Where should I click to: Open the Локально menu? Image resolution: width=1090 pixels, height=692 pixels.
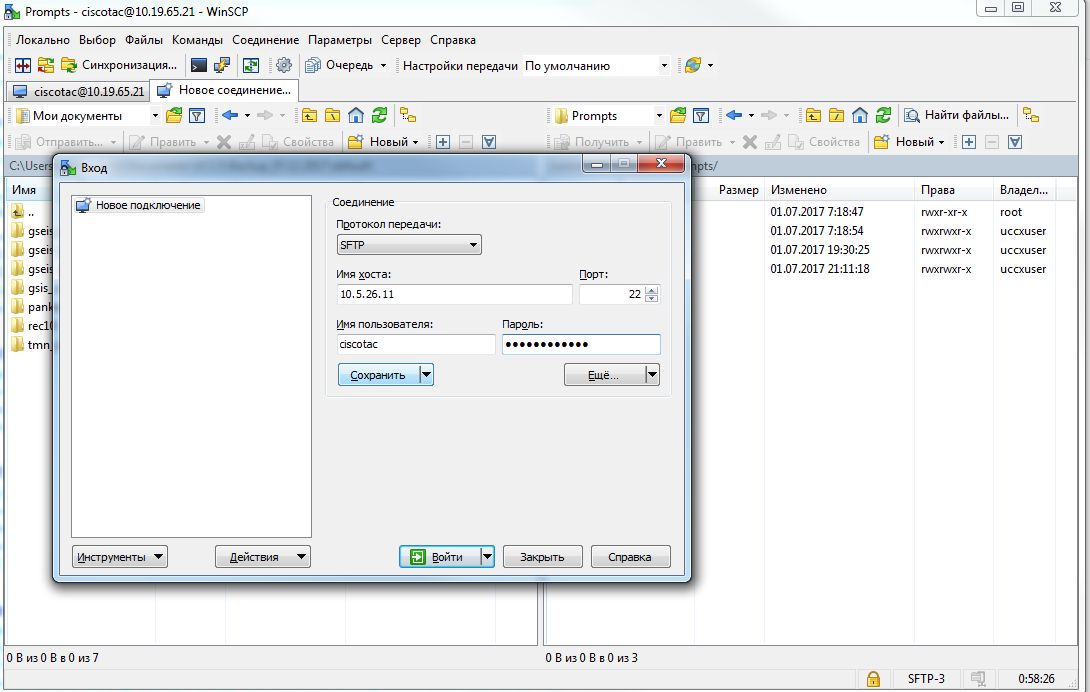point(43,40)
